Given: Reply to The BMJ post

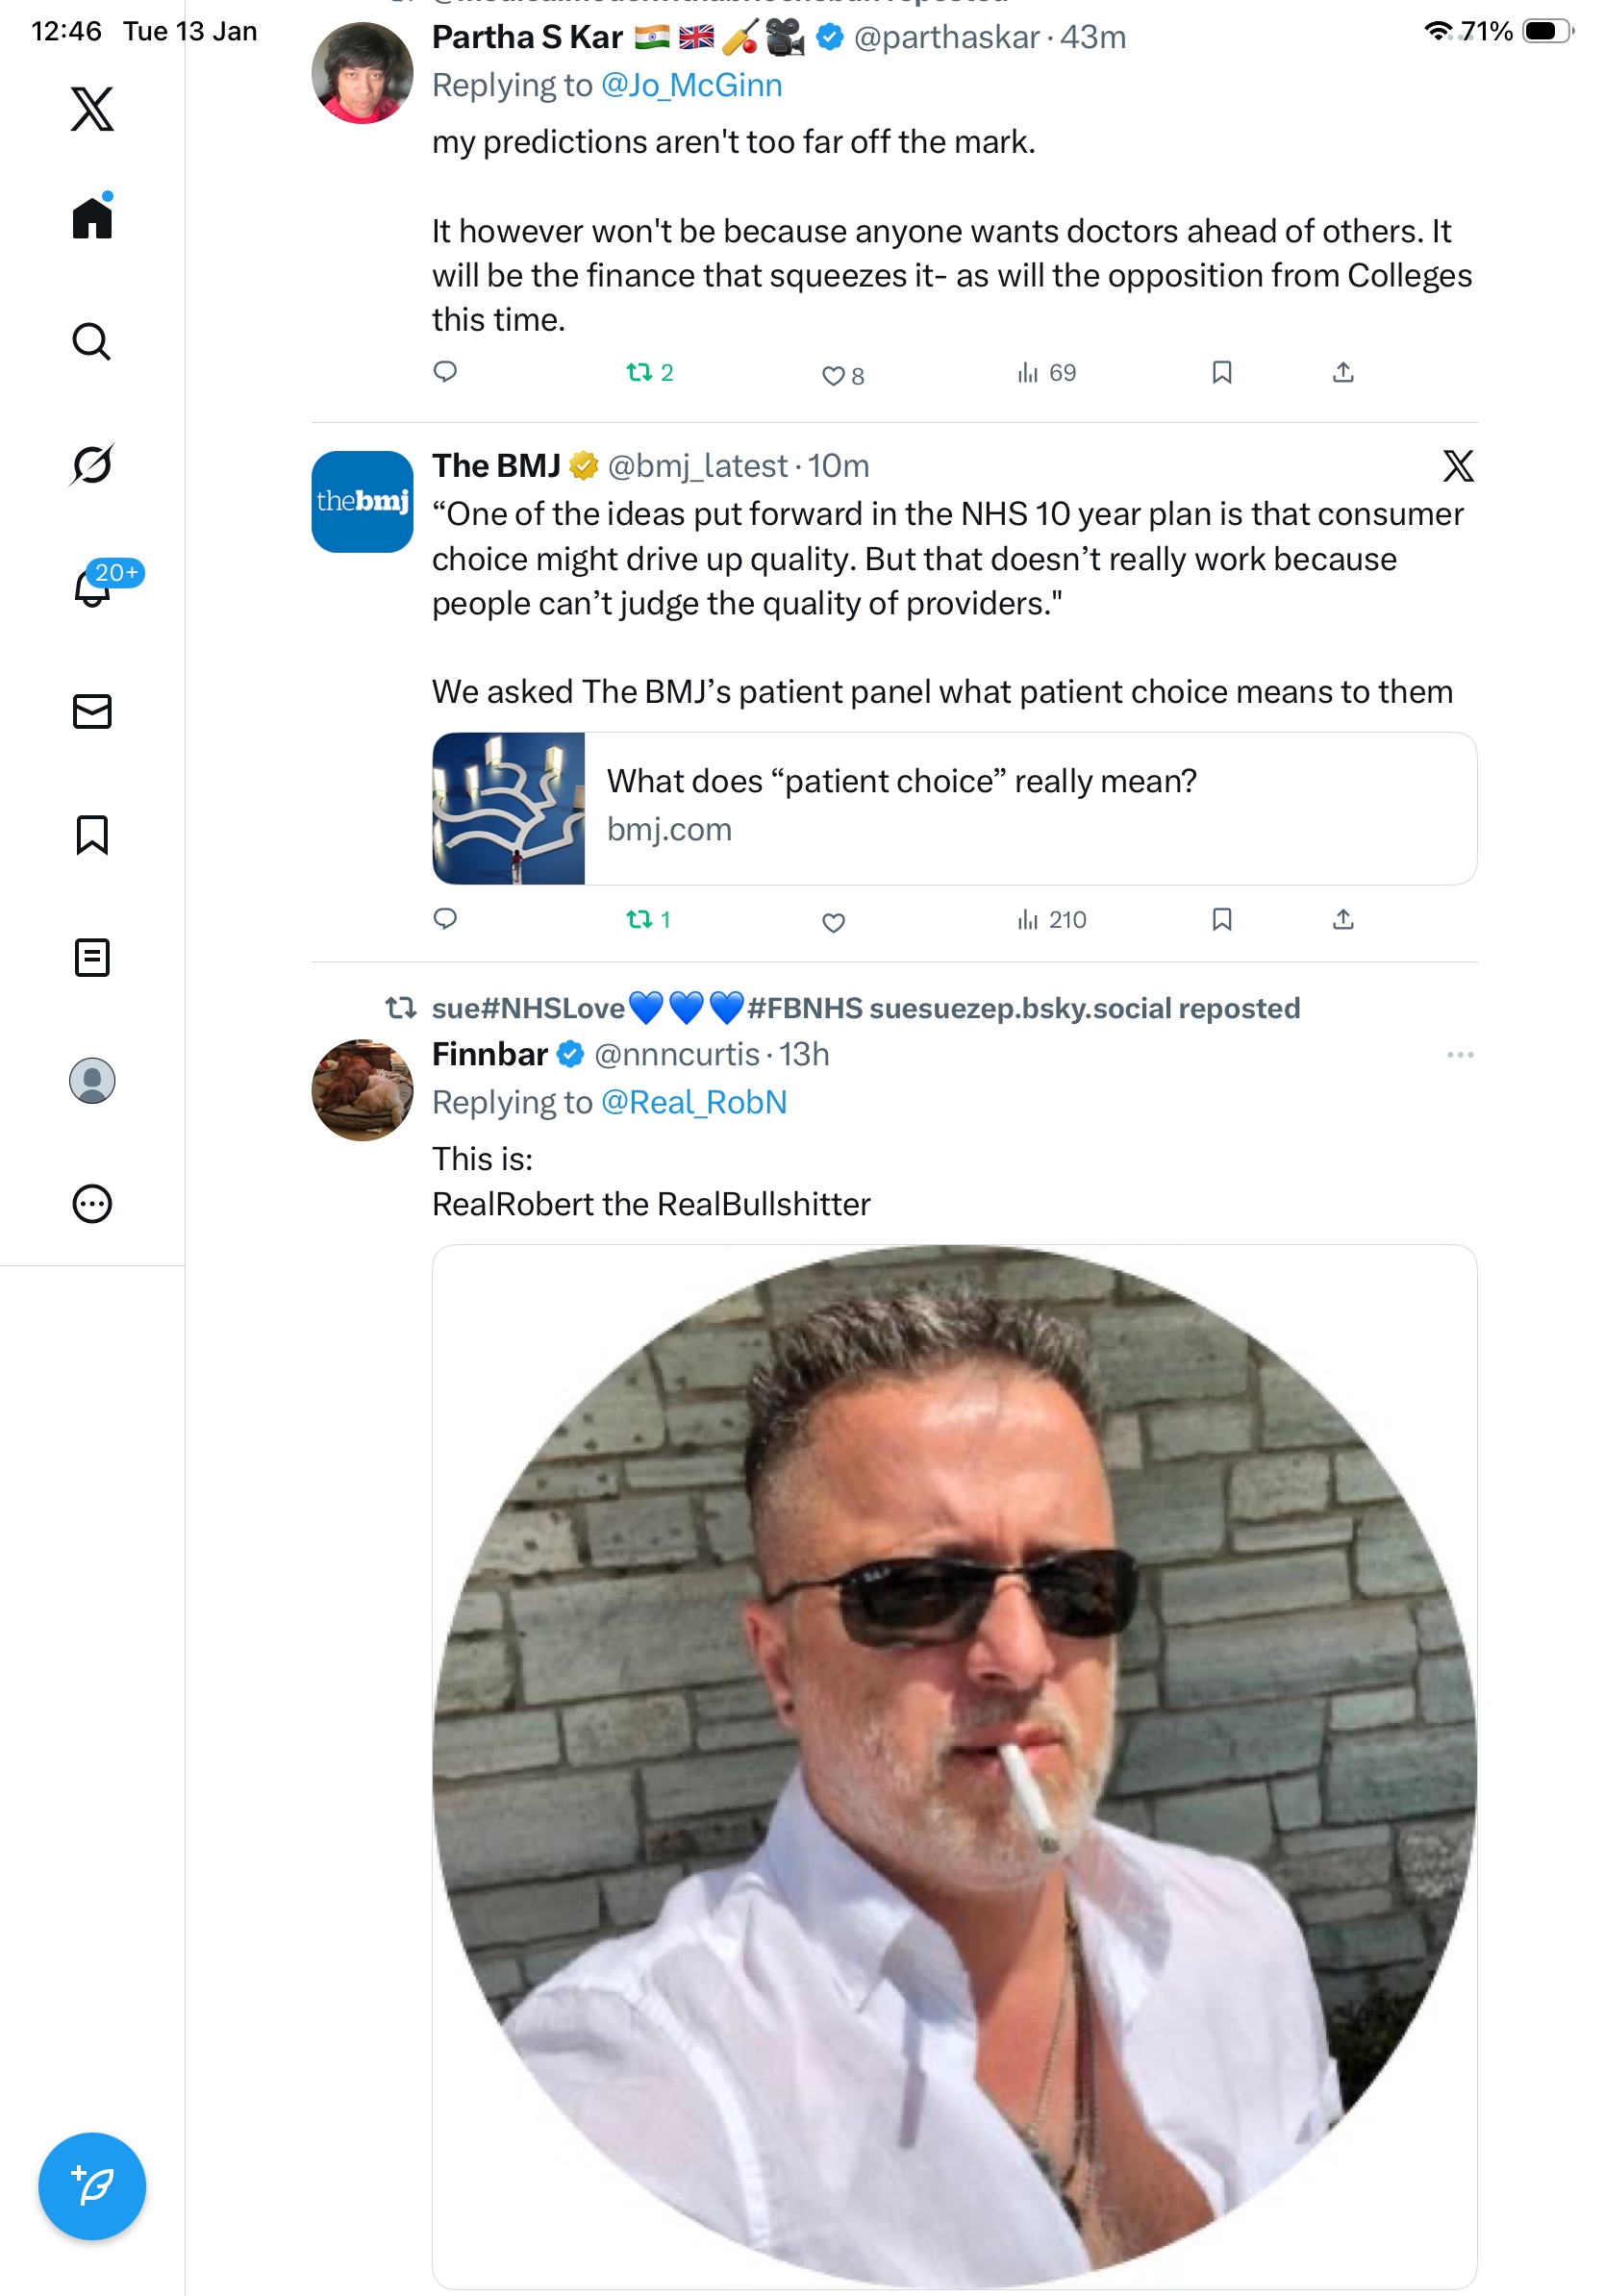Looking at the screenshot, I should click(x=445, y=919).
